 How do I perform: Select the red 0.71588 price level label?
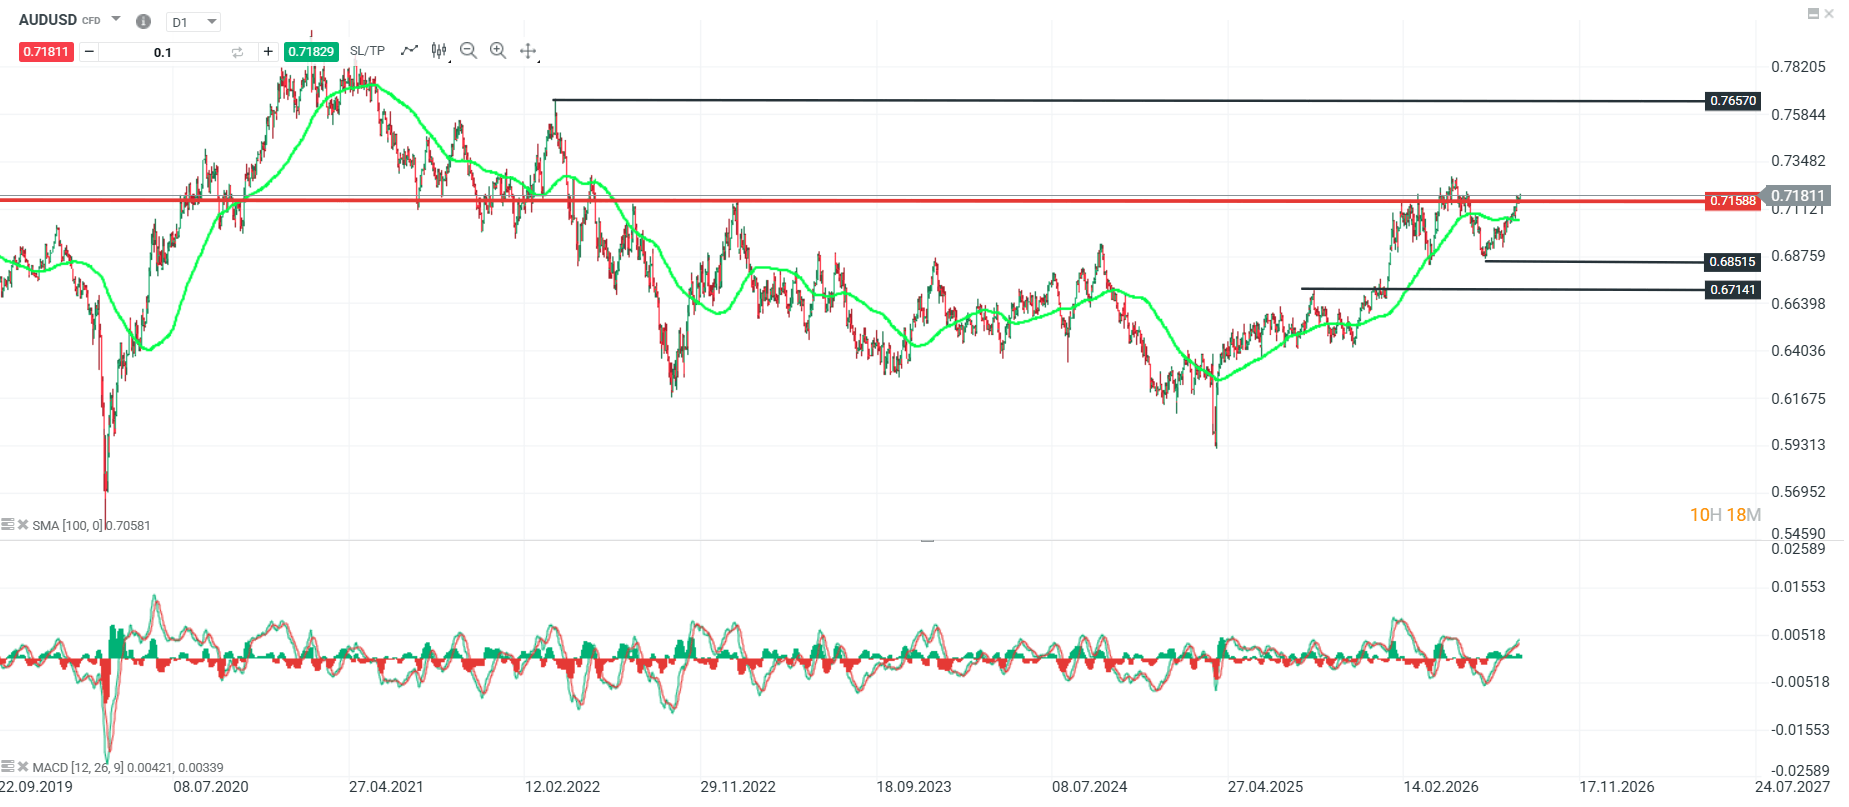(1732, 201)
